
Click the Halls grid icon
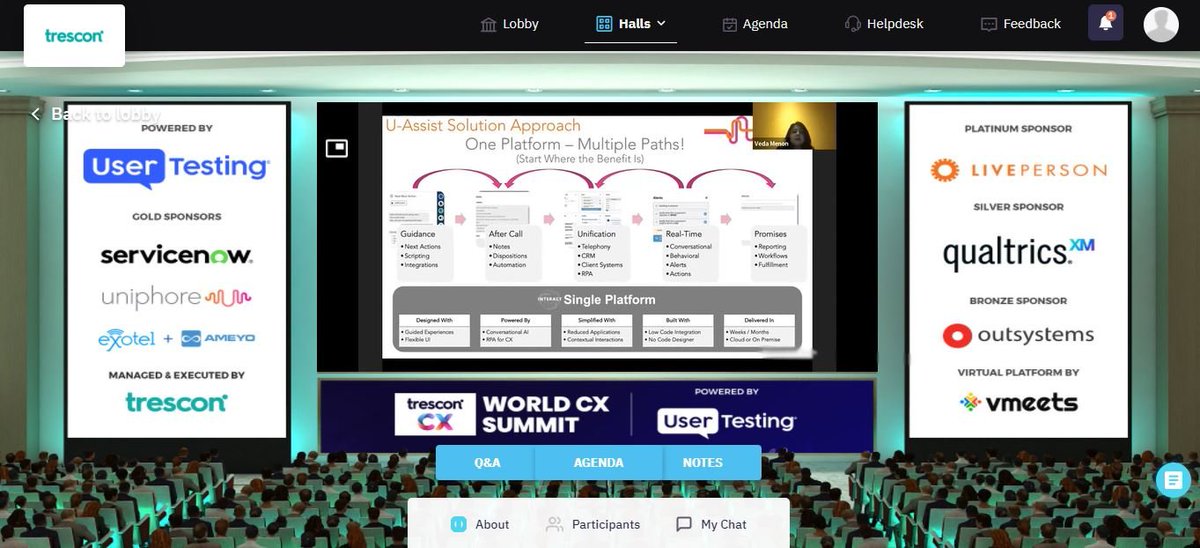pos(604,24)
